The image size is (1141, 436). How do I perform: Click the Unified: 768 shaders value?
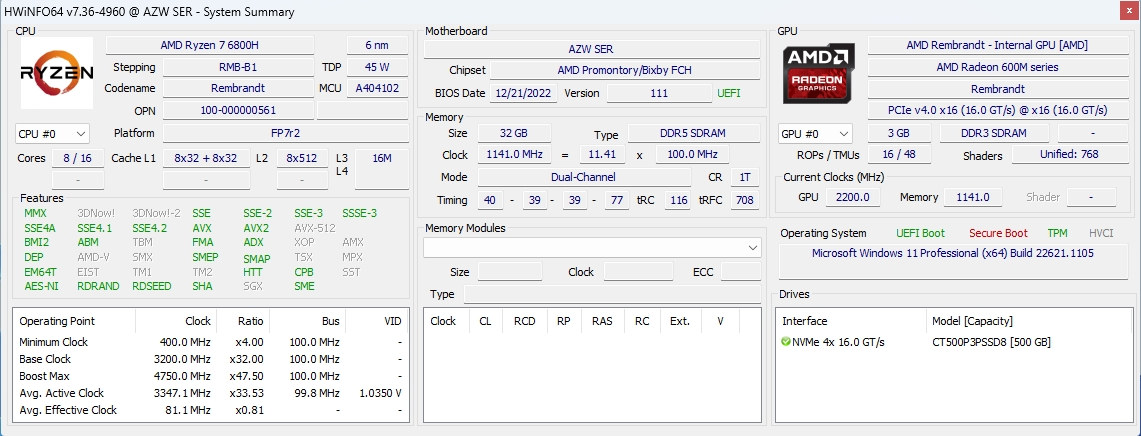click(1069, 154)
